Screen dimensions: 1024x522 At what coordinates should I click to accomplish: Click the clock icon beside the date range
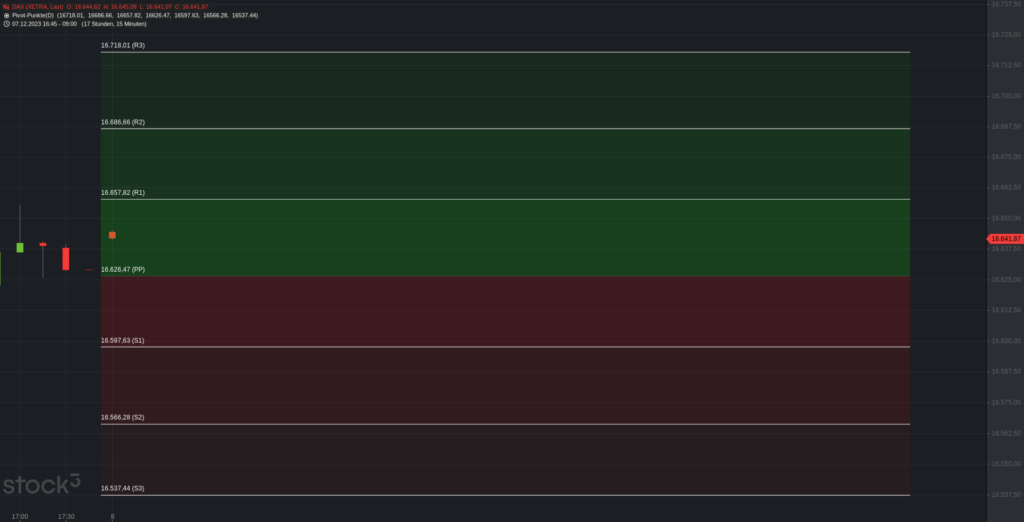6,24
